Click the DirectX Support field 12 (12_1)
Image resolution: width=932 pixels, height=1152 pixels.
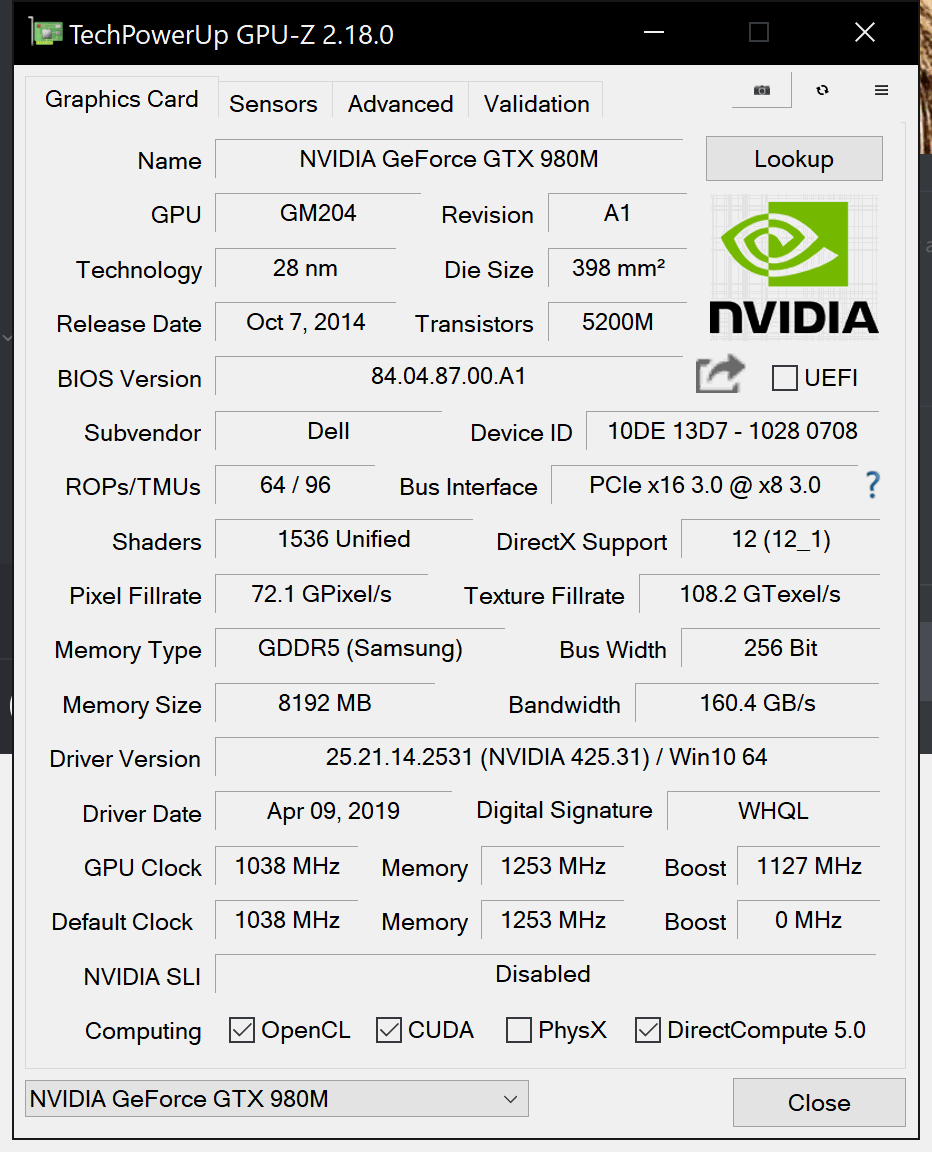point(781,539)
